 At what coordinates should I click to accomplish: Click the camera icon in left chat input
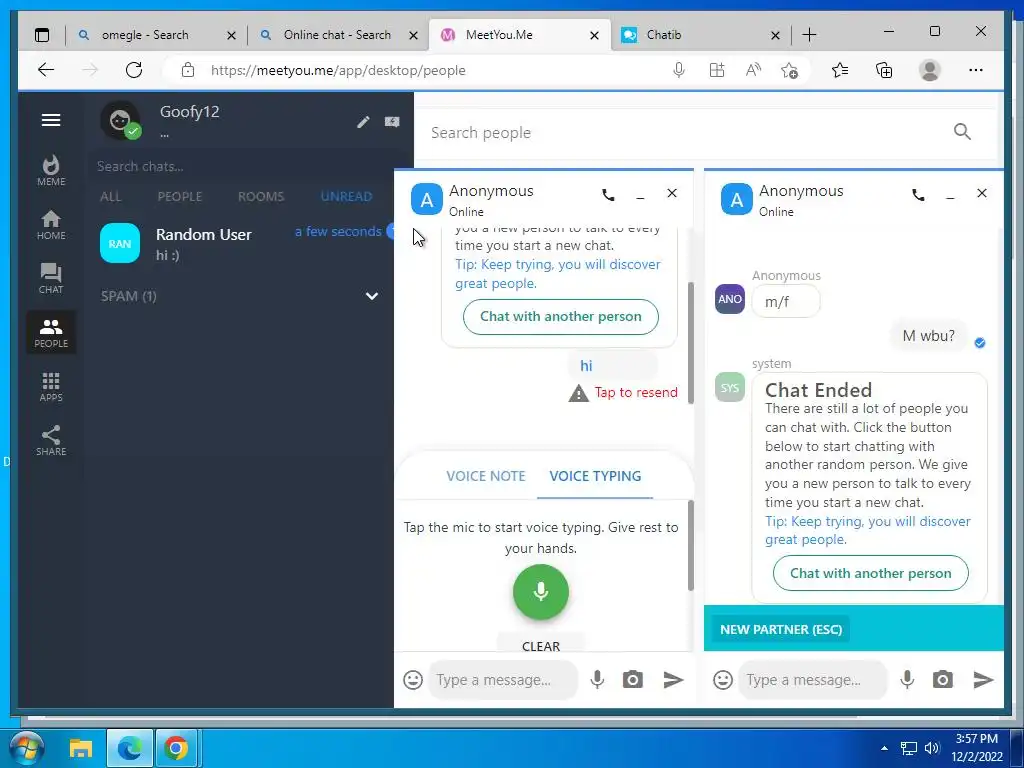click(632, 680)
